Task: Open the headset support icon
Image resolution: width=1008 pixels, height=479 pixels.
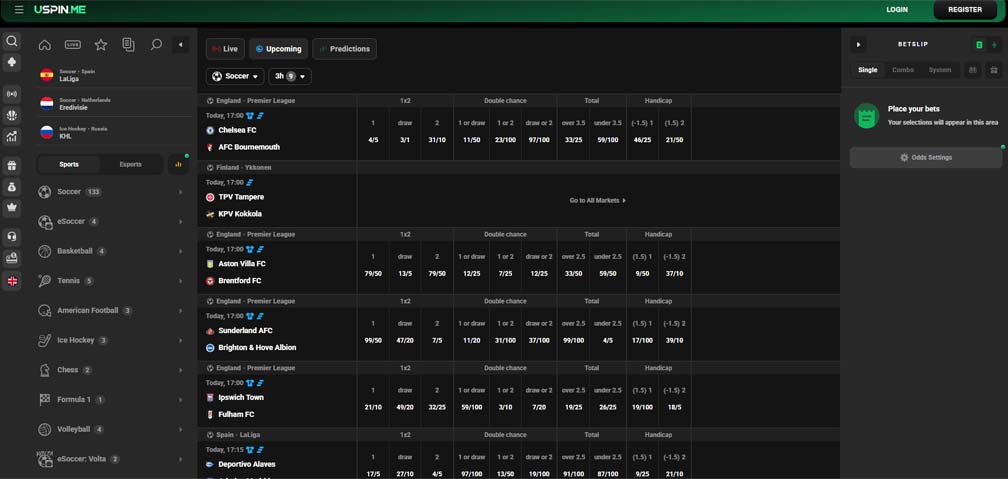Action: pos(12,237)
